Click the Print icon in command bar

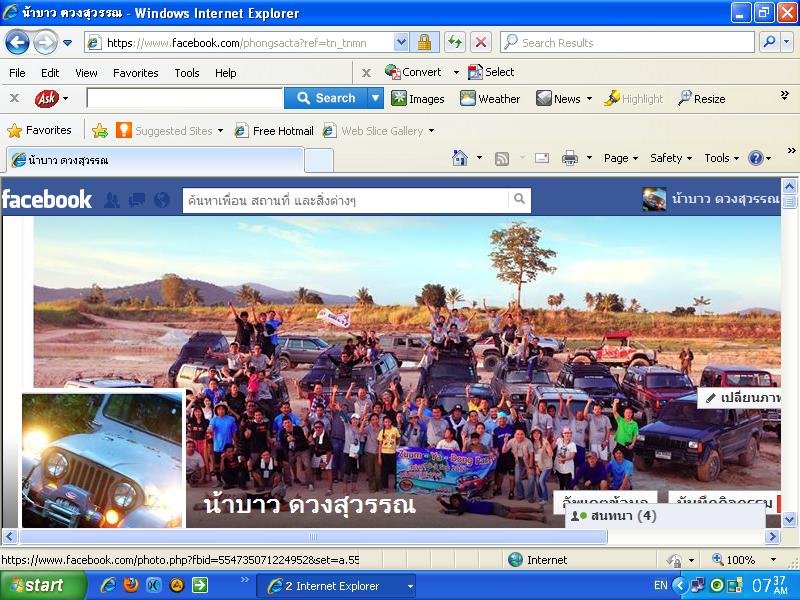570,158
